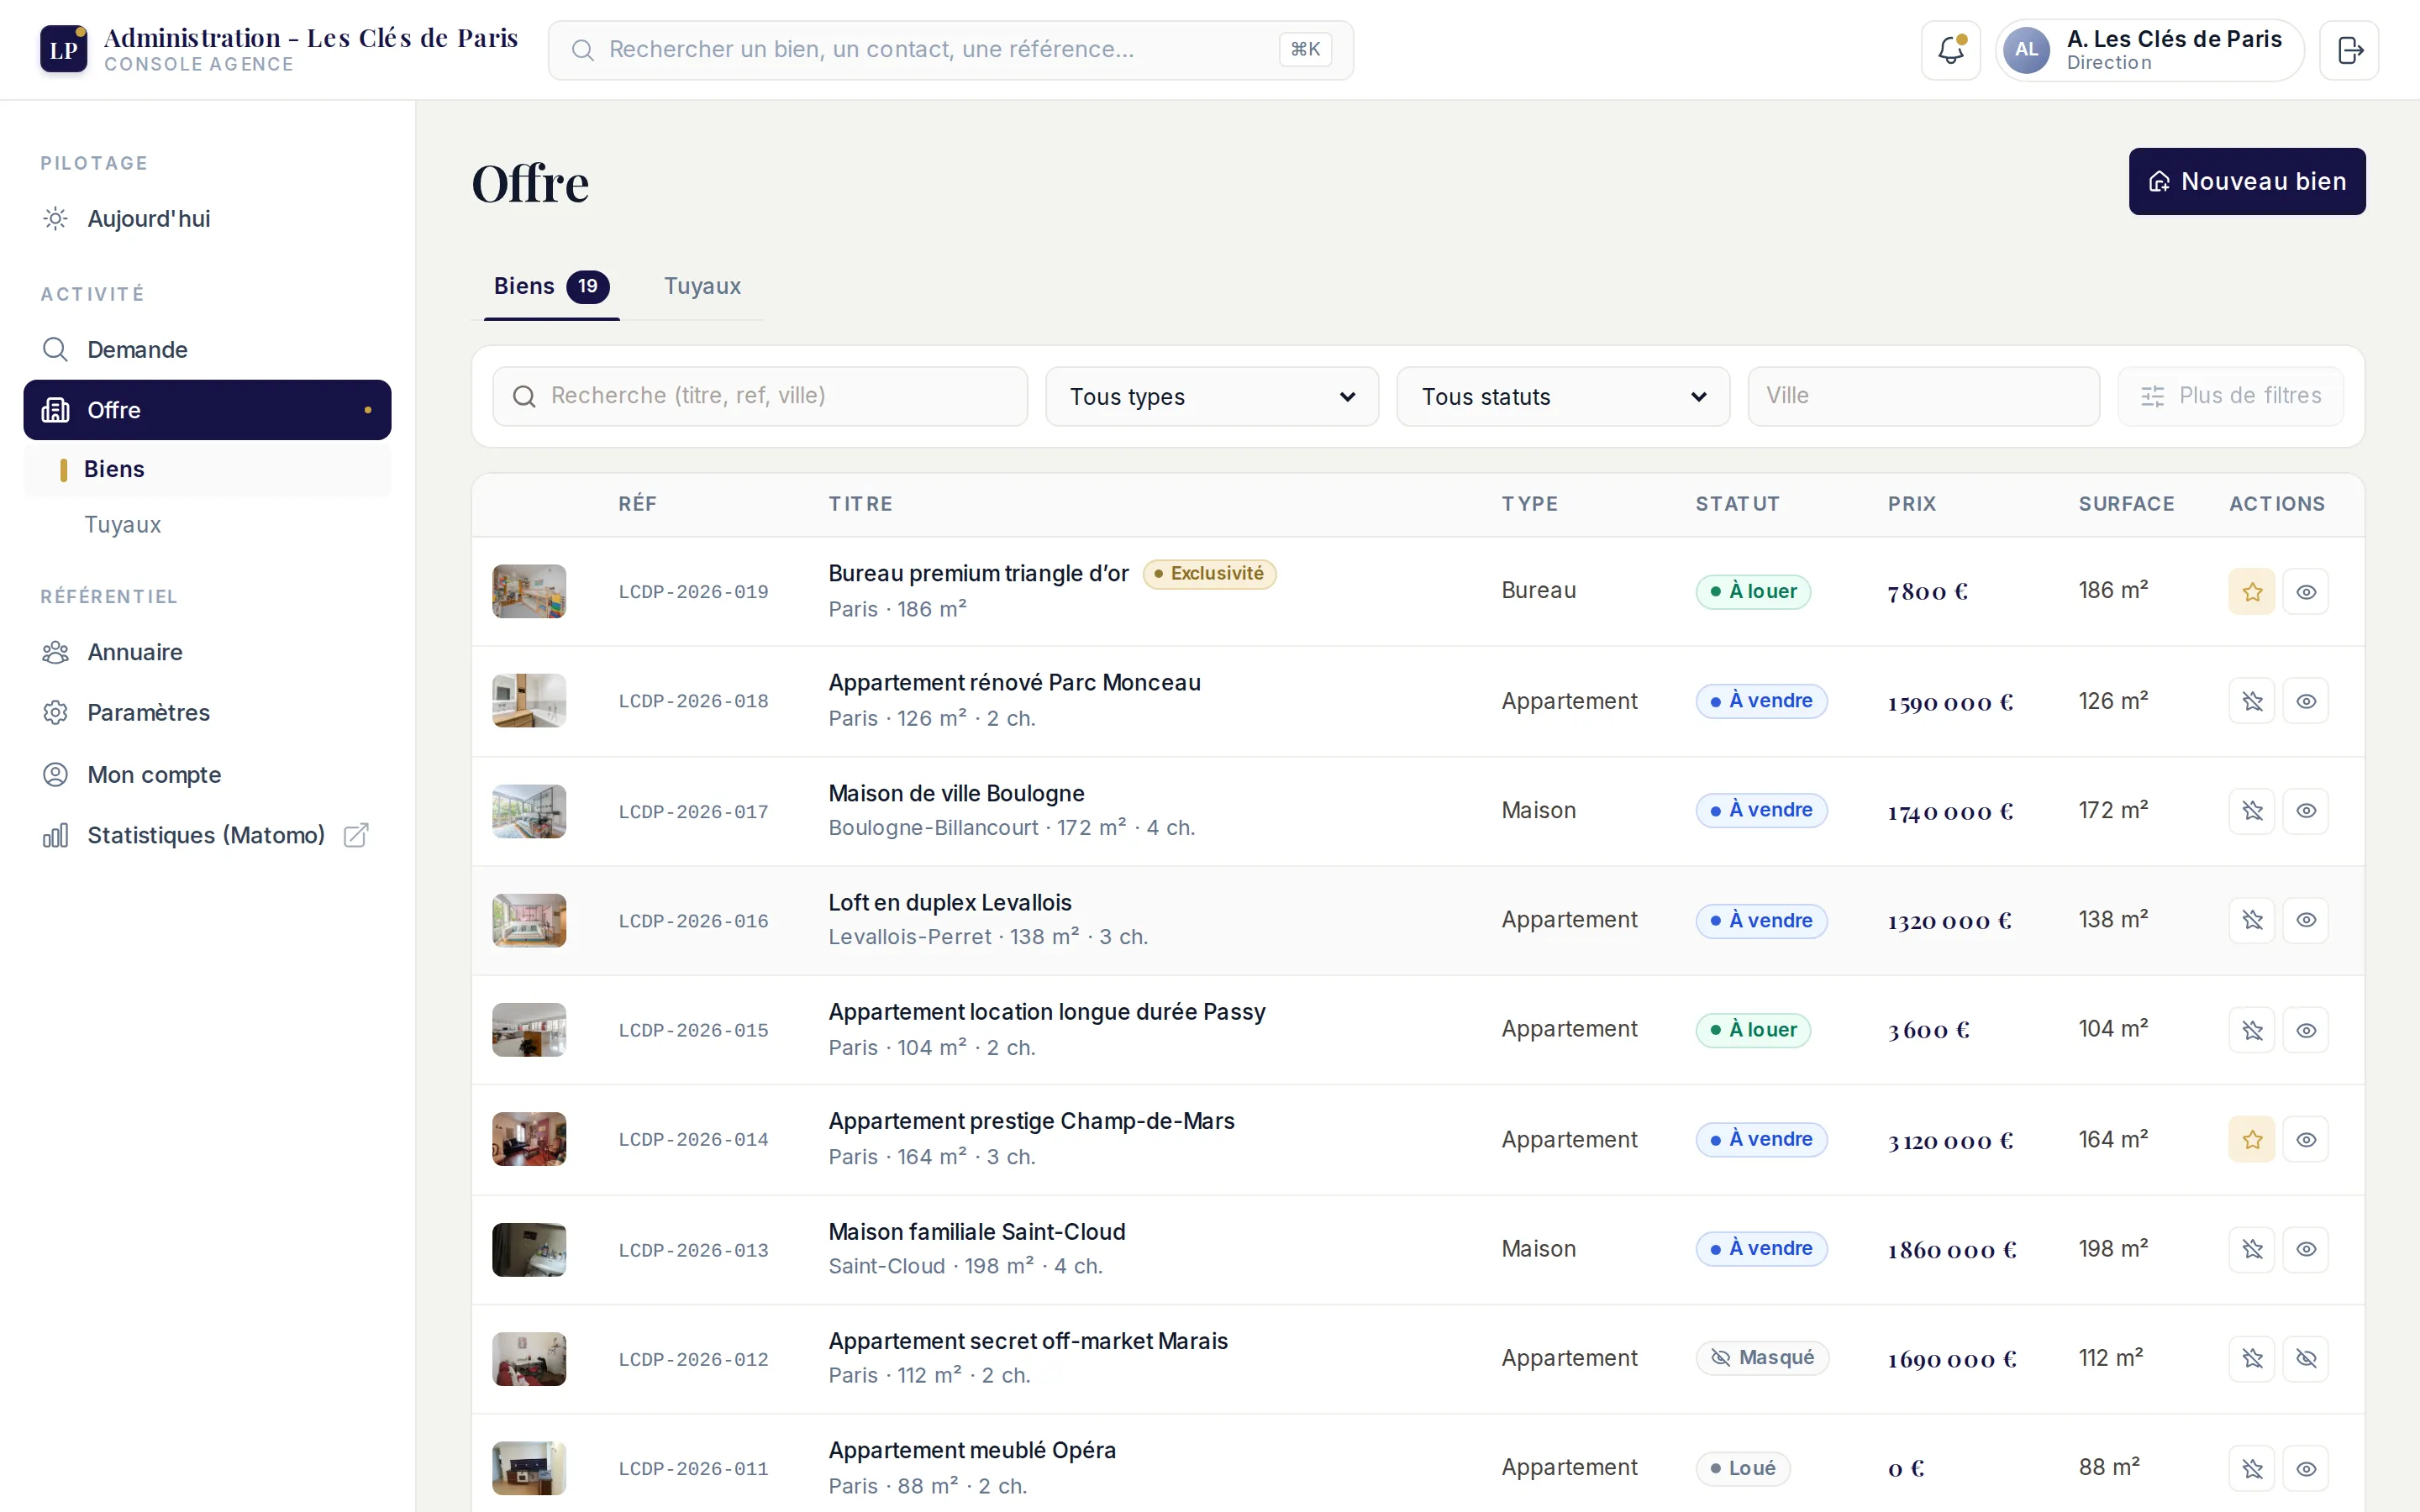Star the Appartement rénové Parc Monceau listing

(2252, 701)
